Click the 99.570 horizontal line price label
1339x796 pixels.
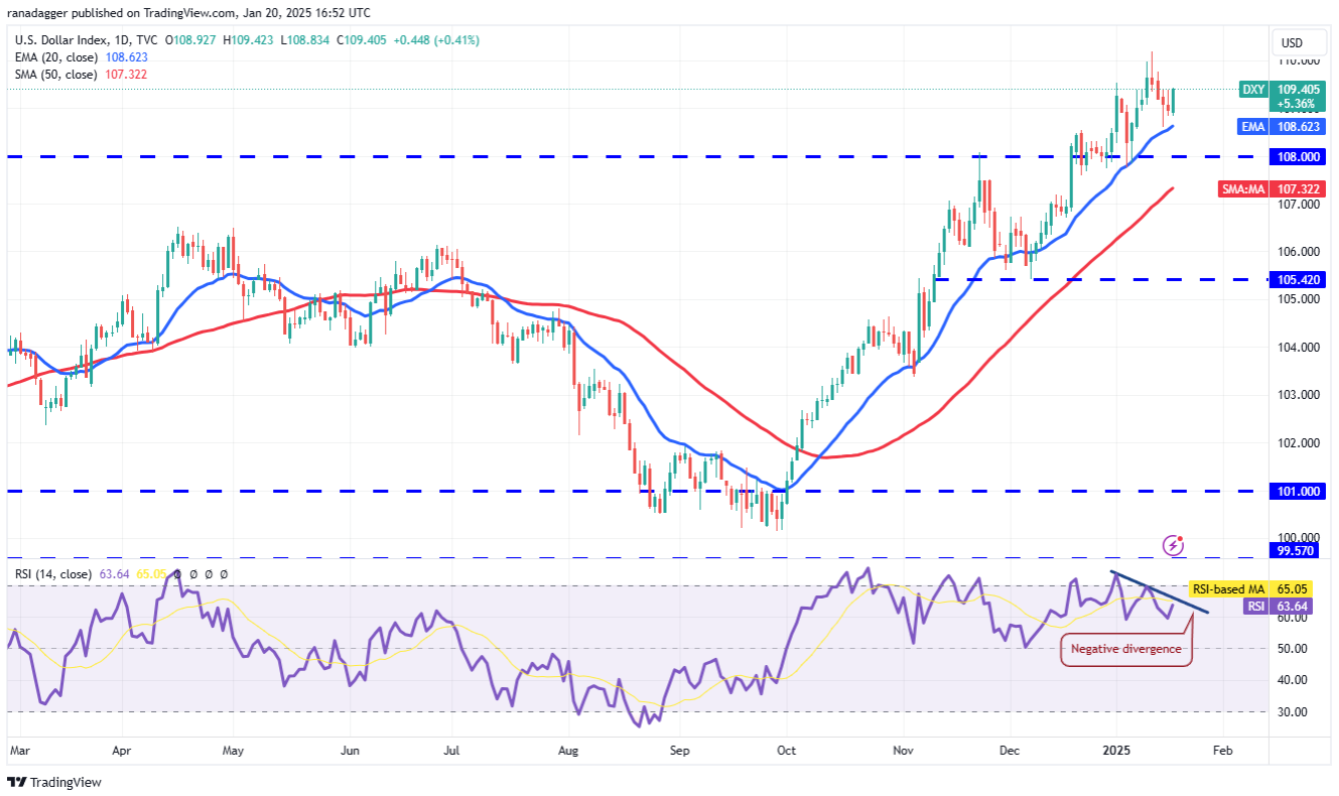coord(1299,551)
